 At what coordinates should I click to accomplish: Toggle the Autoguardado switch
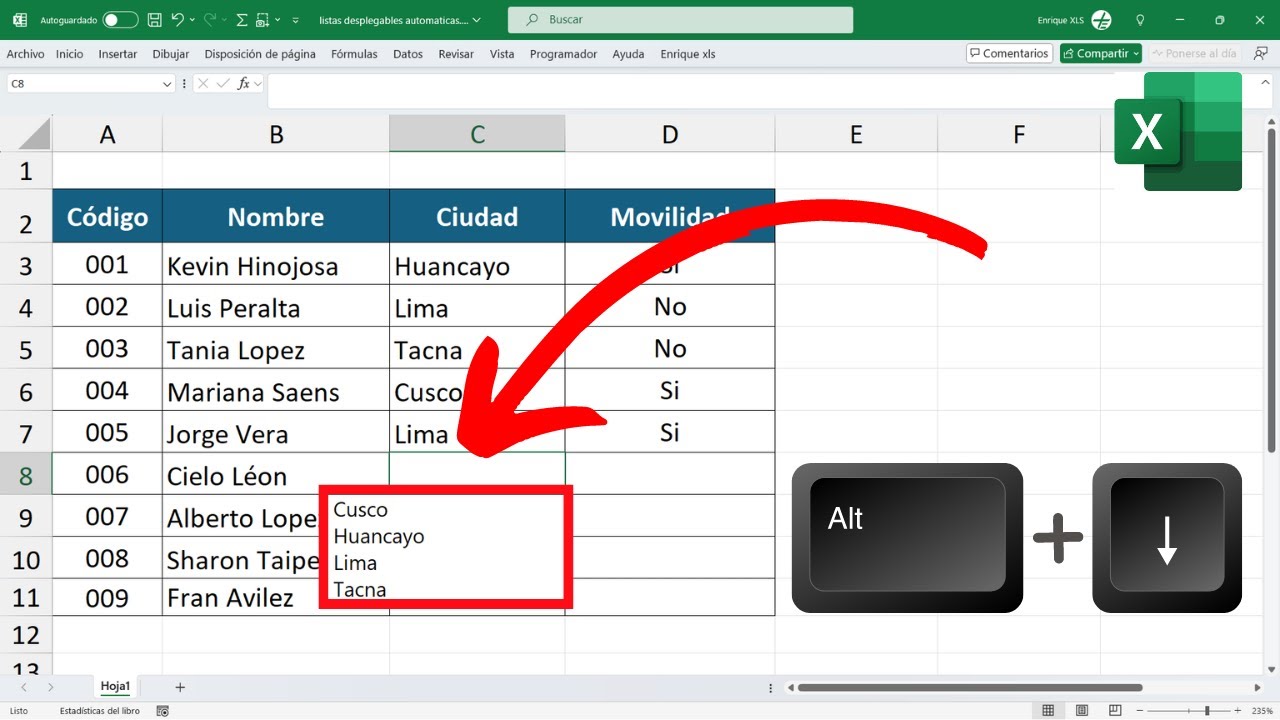tap(120, 20)
